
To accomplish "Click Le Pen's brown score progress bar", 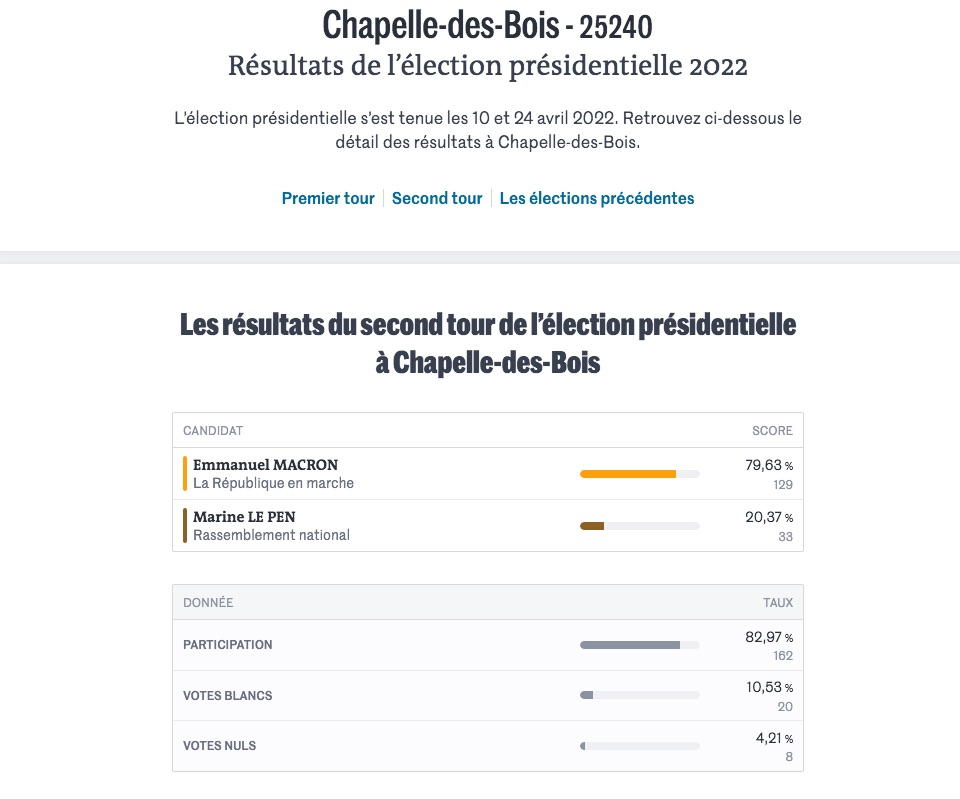I will [639, 526].
